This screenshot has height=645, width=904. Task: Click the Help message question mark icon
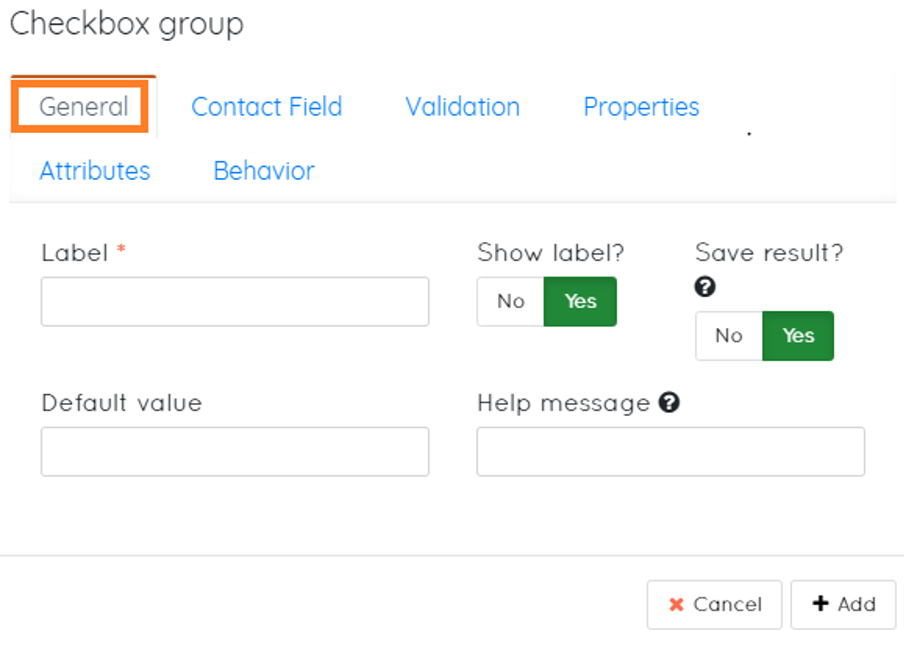(670, 403)
